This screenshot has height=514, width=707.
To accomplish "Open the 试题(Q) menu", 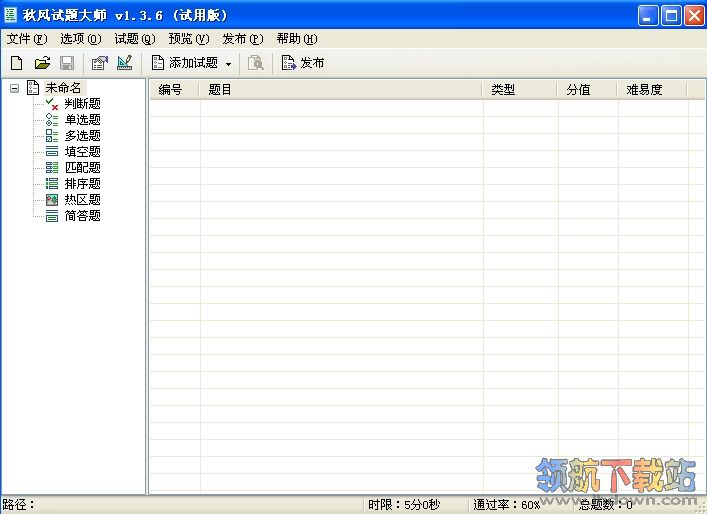I will coord(135,39).
